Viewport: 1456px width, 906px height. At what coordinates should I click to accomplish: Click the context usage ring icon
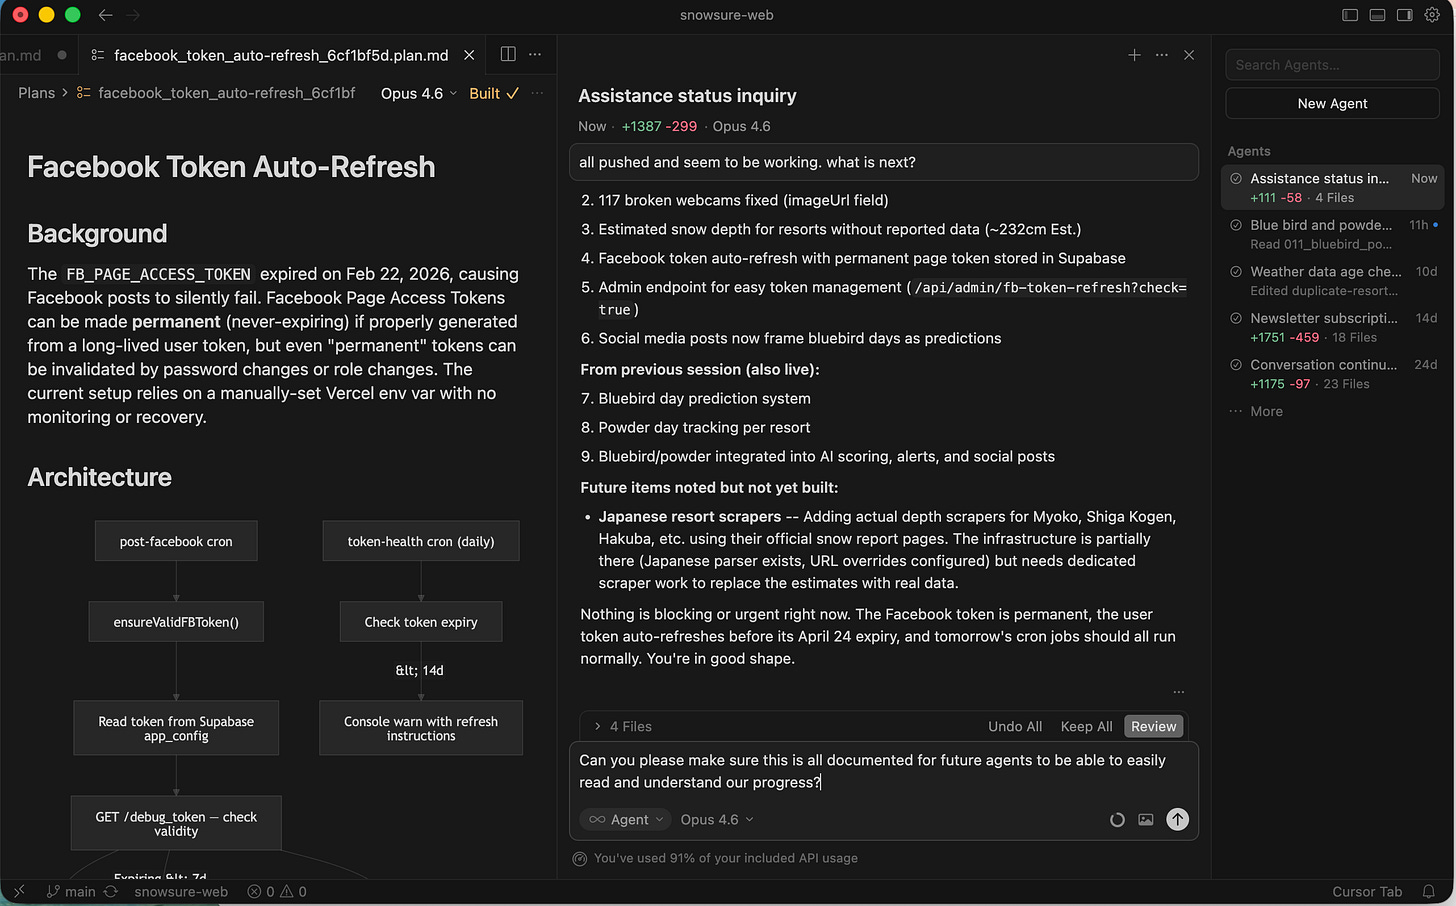[x=1117, y=820]
